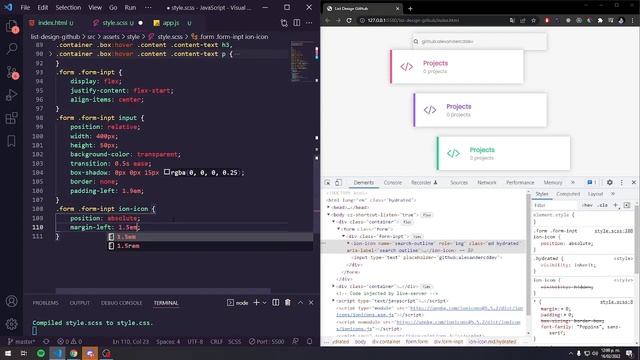
Task: Expand the second div container node
Action: (333, 287)
